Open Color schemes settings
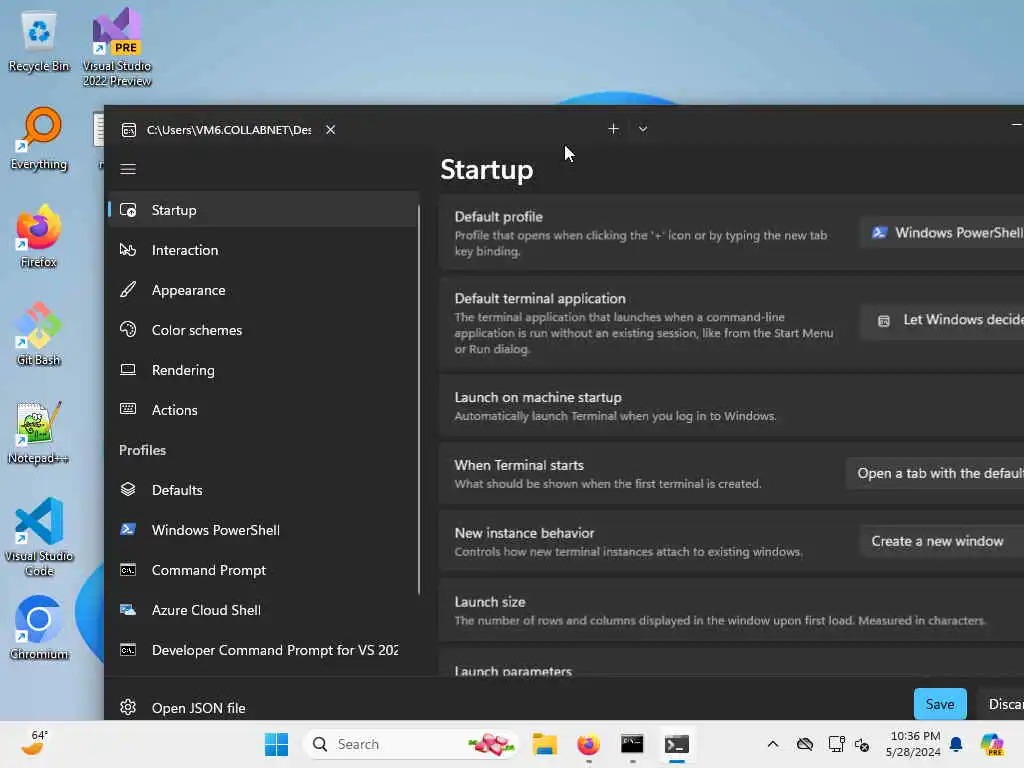Viewport: 1024px width, 768px height. tap(263, 330)
